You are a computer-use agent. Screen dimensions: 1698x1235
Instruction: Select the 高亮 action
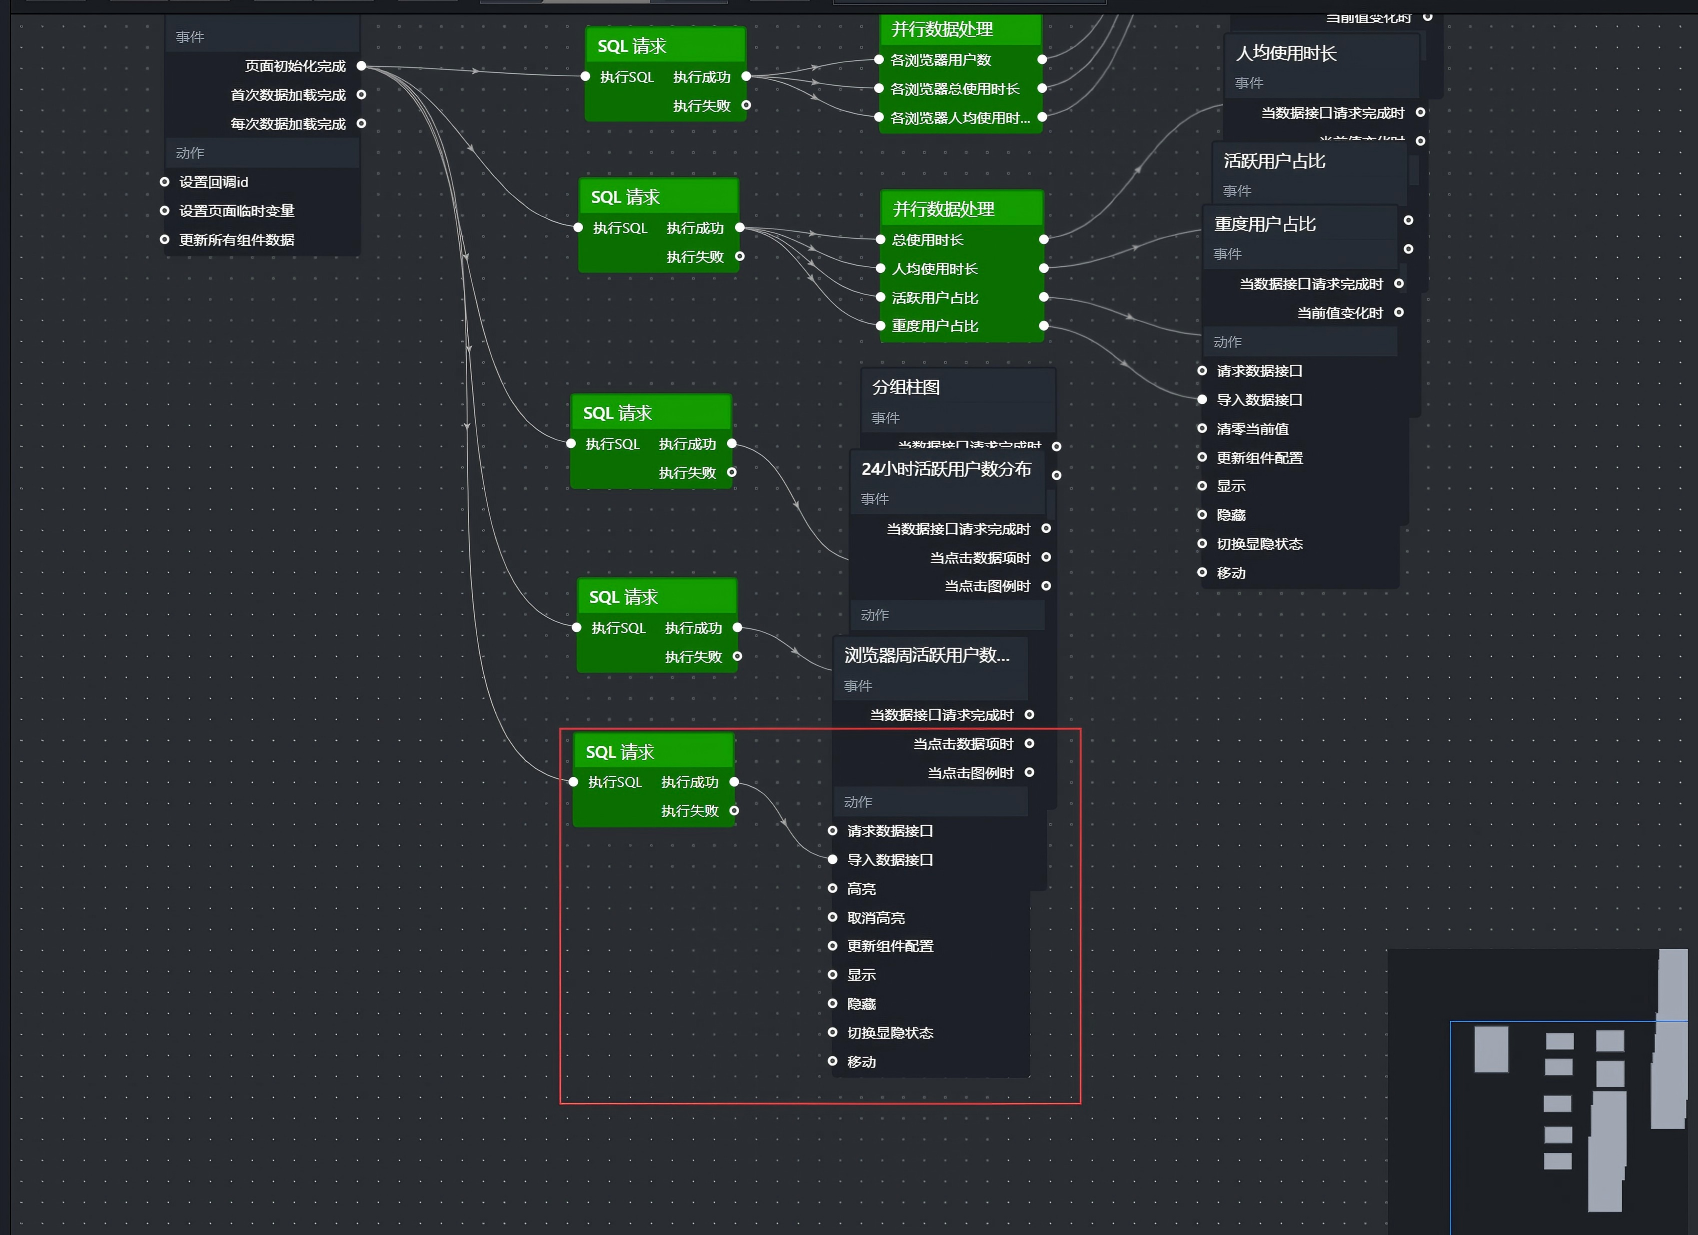coord(861,889)
